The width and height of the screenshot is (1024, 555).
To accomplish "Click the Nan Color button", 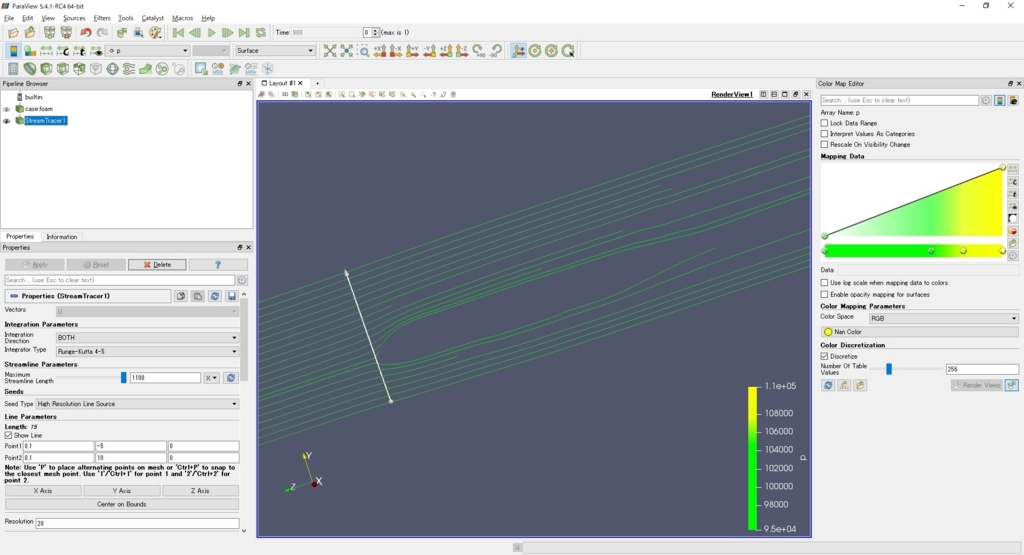I will pos(920,332).
